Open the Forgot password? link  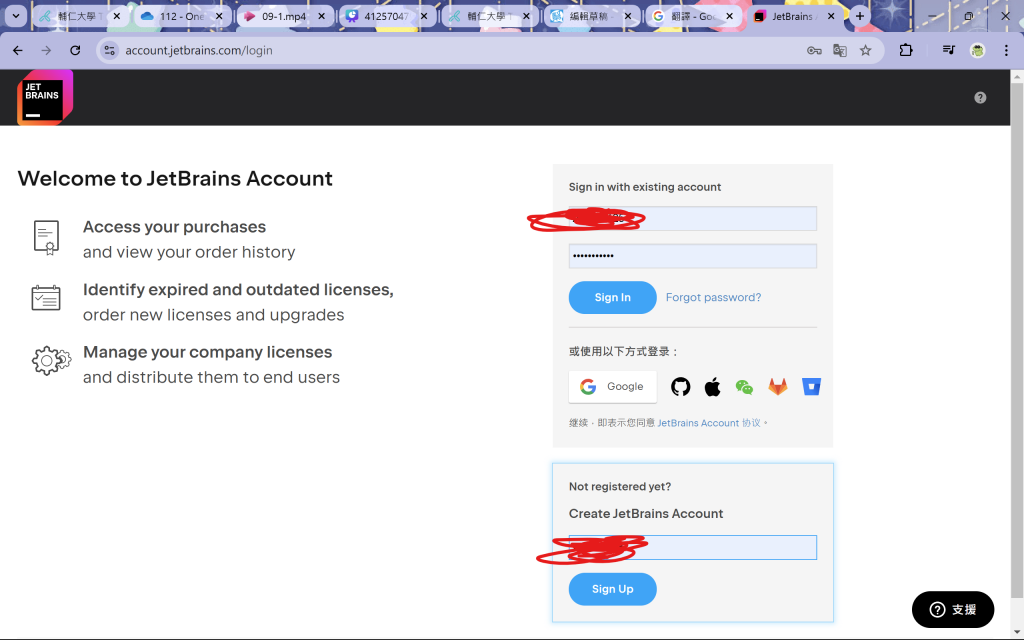point(713,297)
